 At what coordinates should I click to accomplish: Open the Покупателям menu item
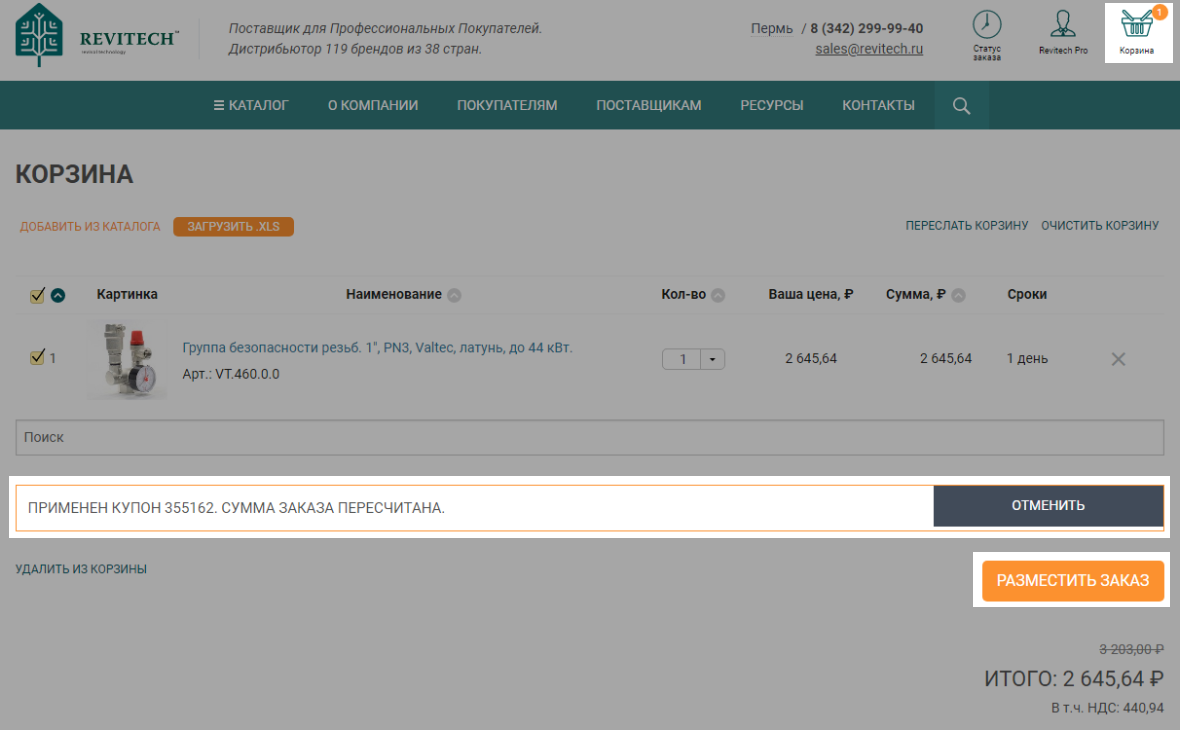pos(507,105)
